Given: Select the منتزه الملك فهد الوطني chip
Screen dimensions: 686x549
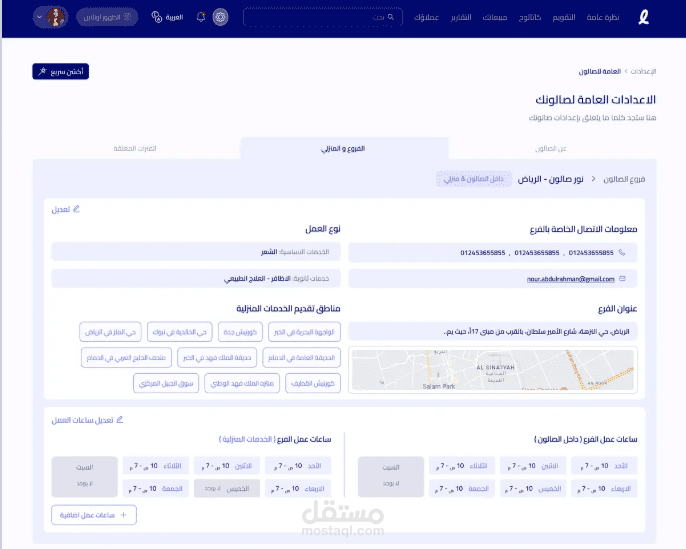Looking at the screenshot, I should coord(242,383).
